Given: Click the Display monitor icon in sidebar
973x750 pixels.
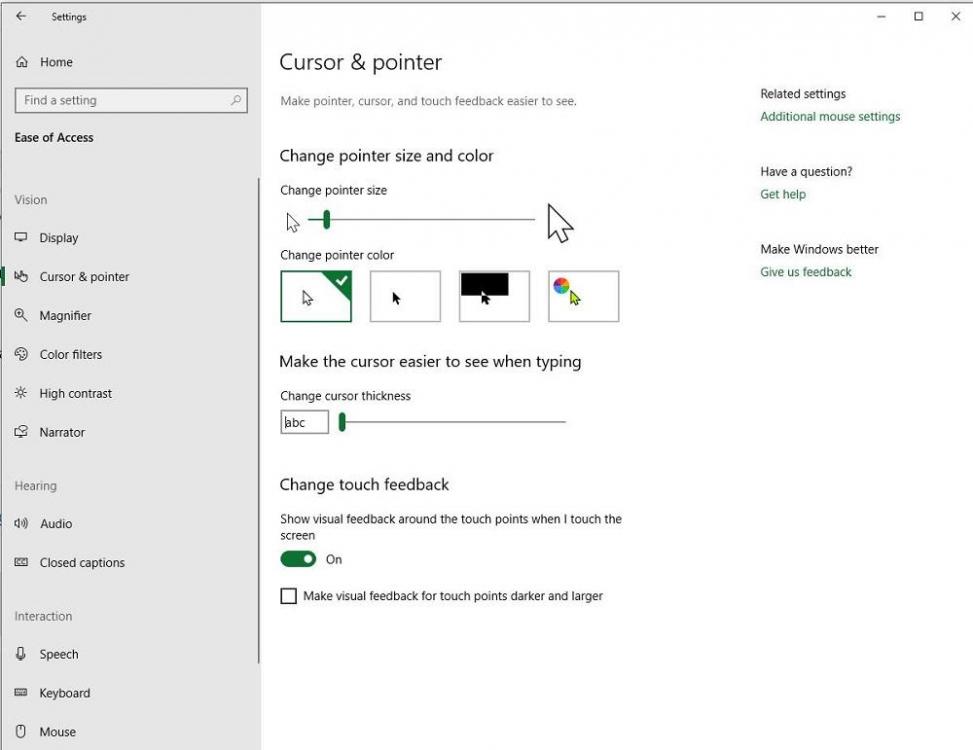Looking at the screenshot, I should tap(21, 238).
